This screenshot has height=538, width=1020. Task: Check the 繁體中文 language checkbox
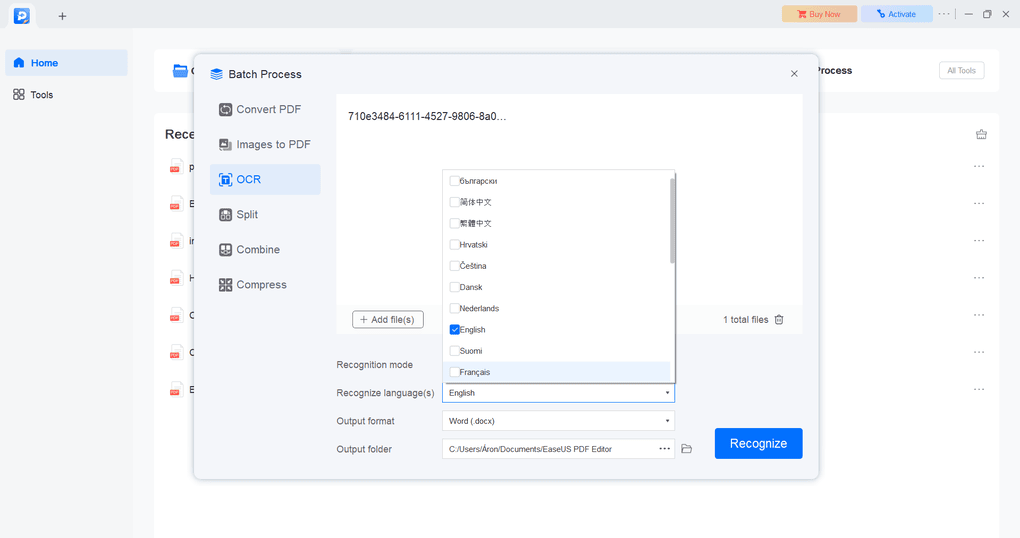pos(454,223)
